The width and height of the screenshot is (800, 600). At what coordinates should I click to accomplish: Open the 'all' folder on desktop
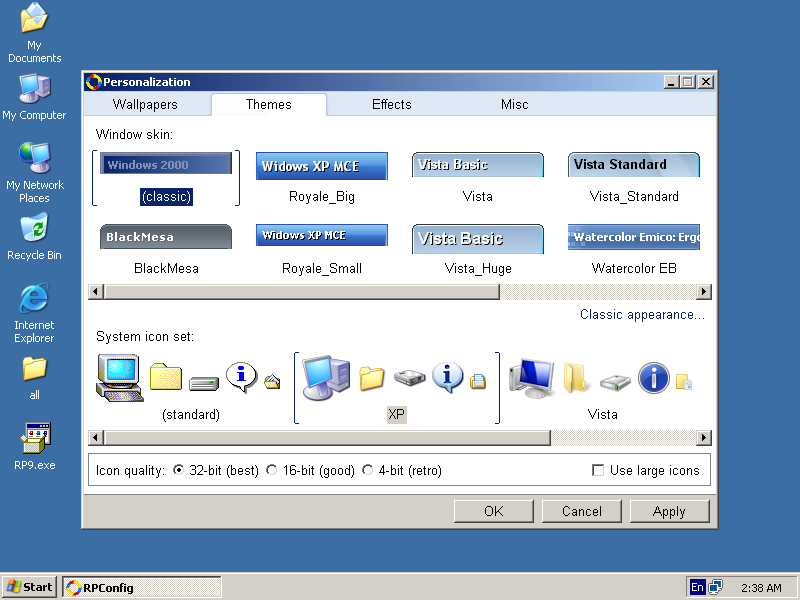34,378
